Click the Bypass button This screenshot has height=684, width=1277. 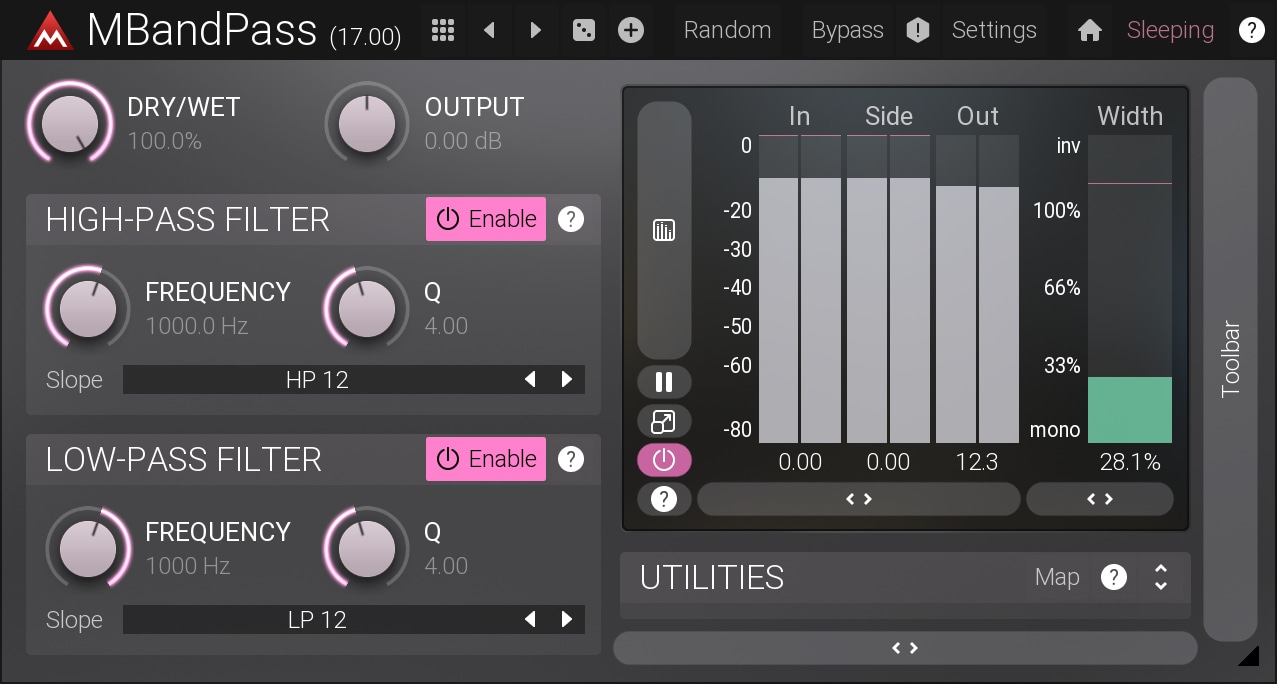coord(847,30)
